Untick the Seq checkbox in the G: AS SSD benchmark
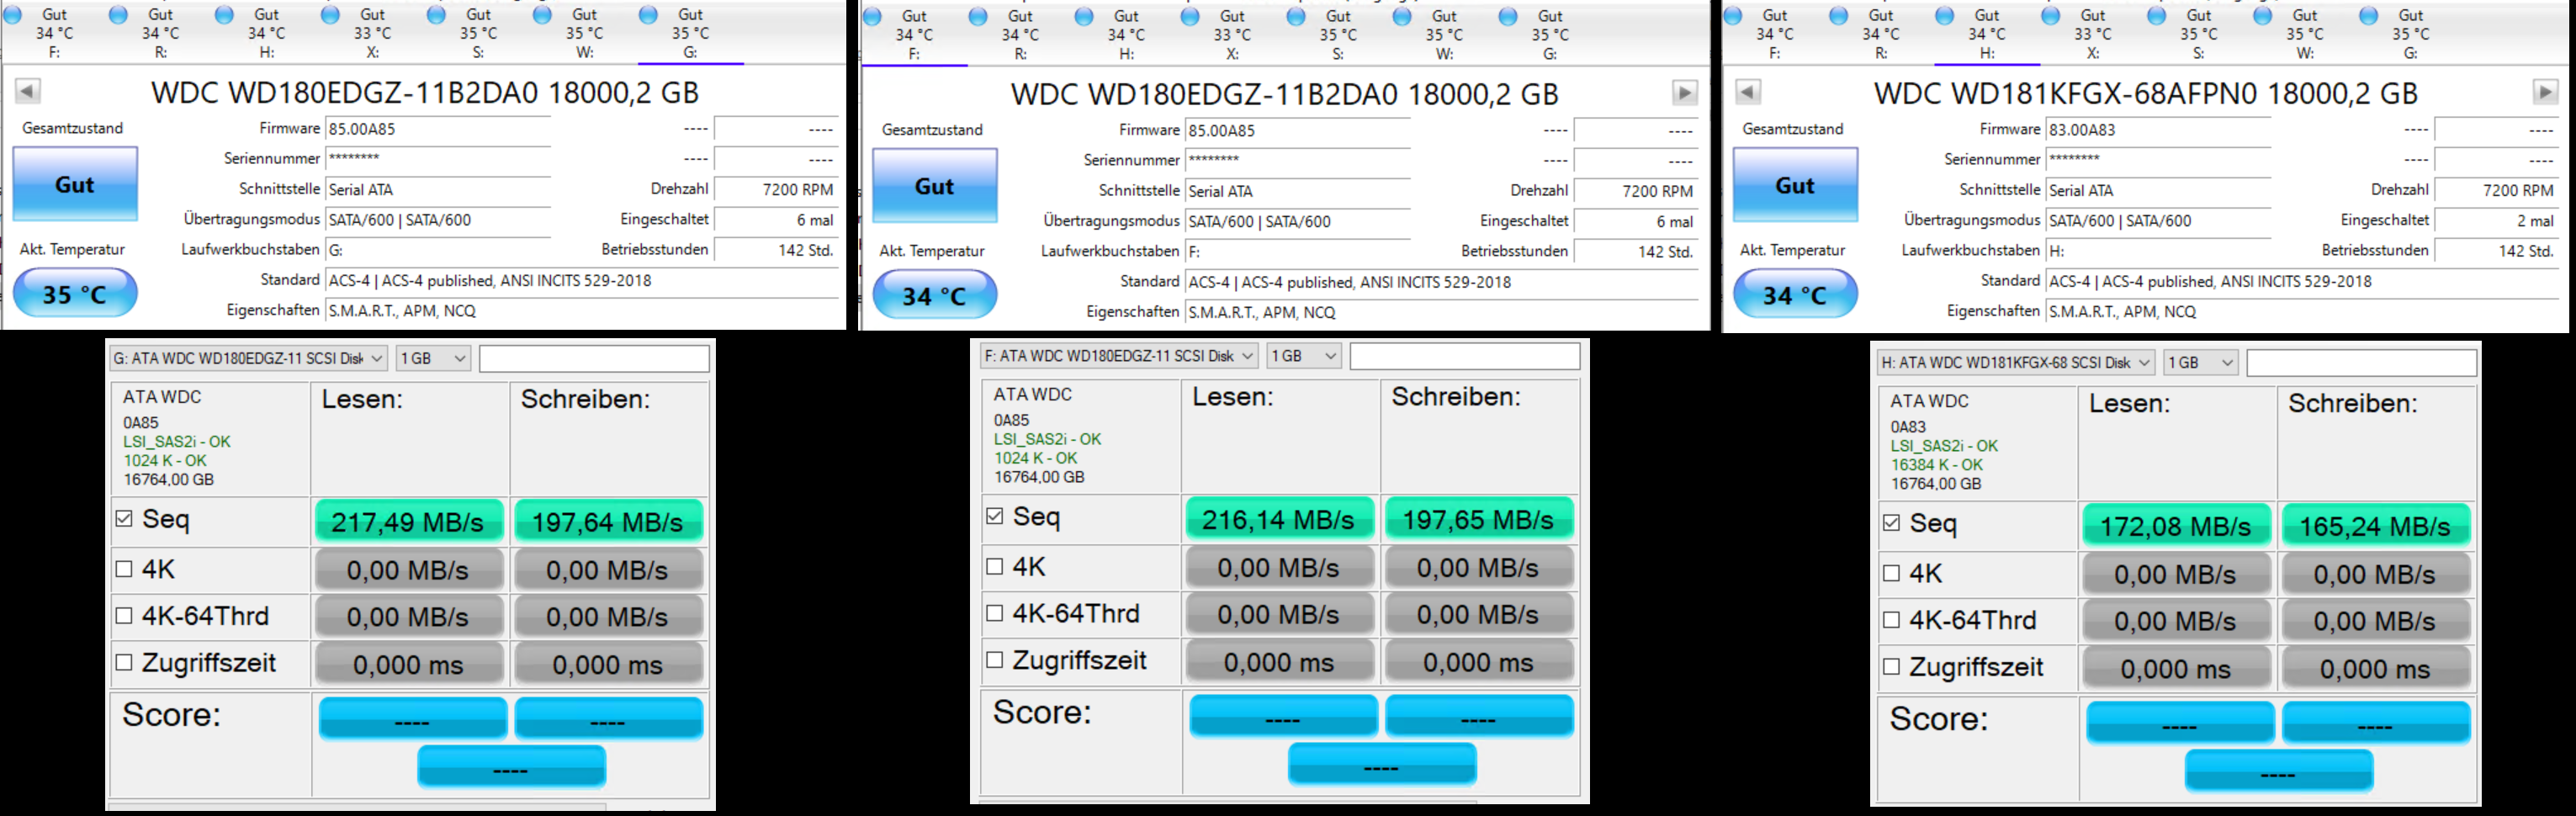Image resolution: width=2576 pixels, height=816 pixels. click(124, 518)
